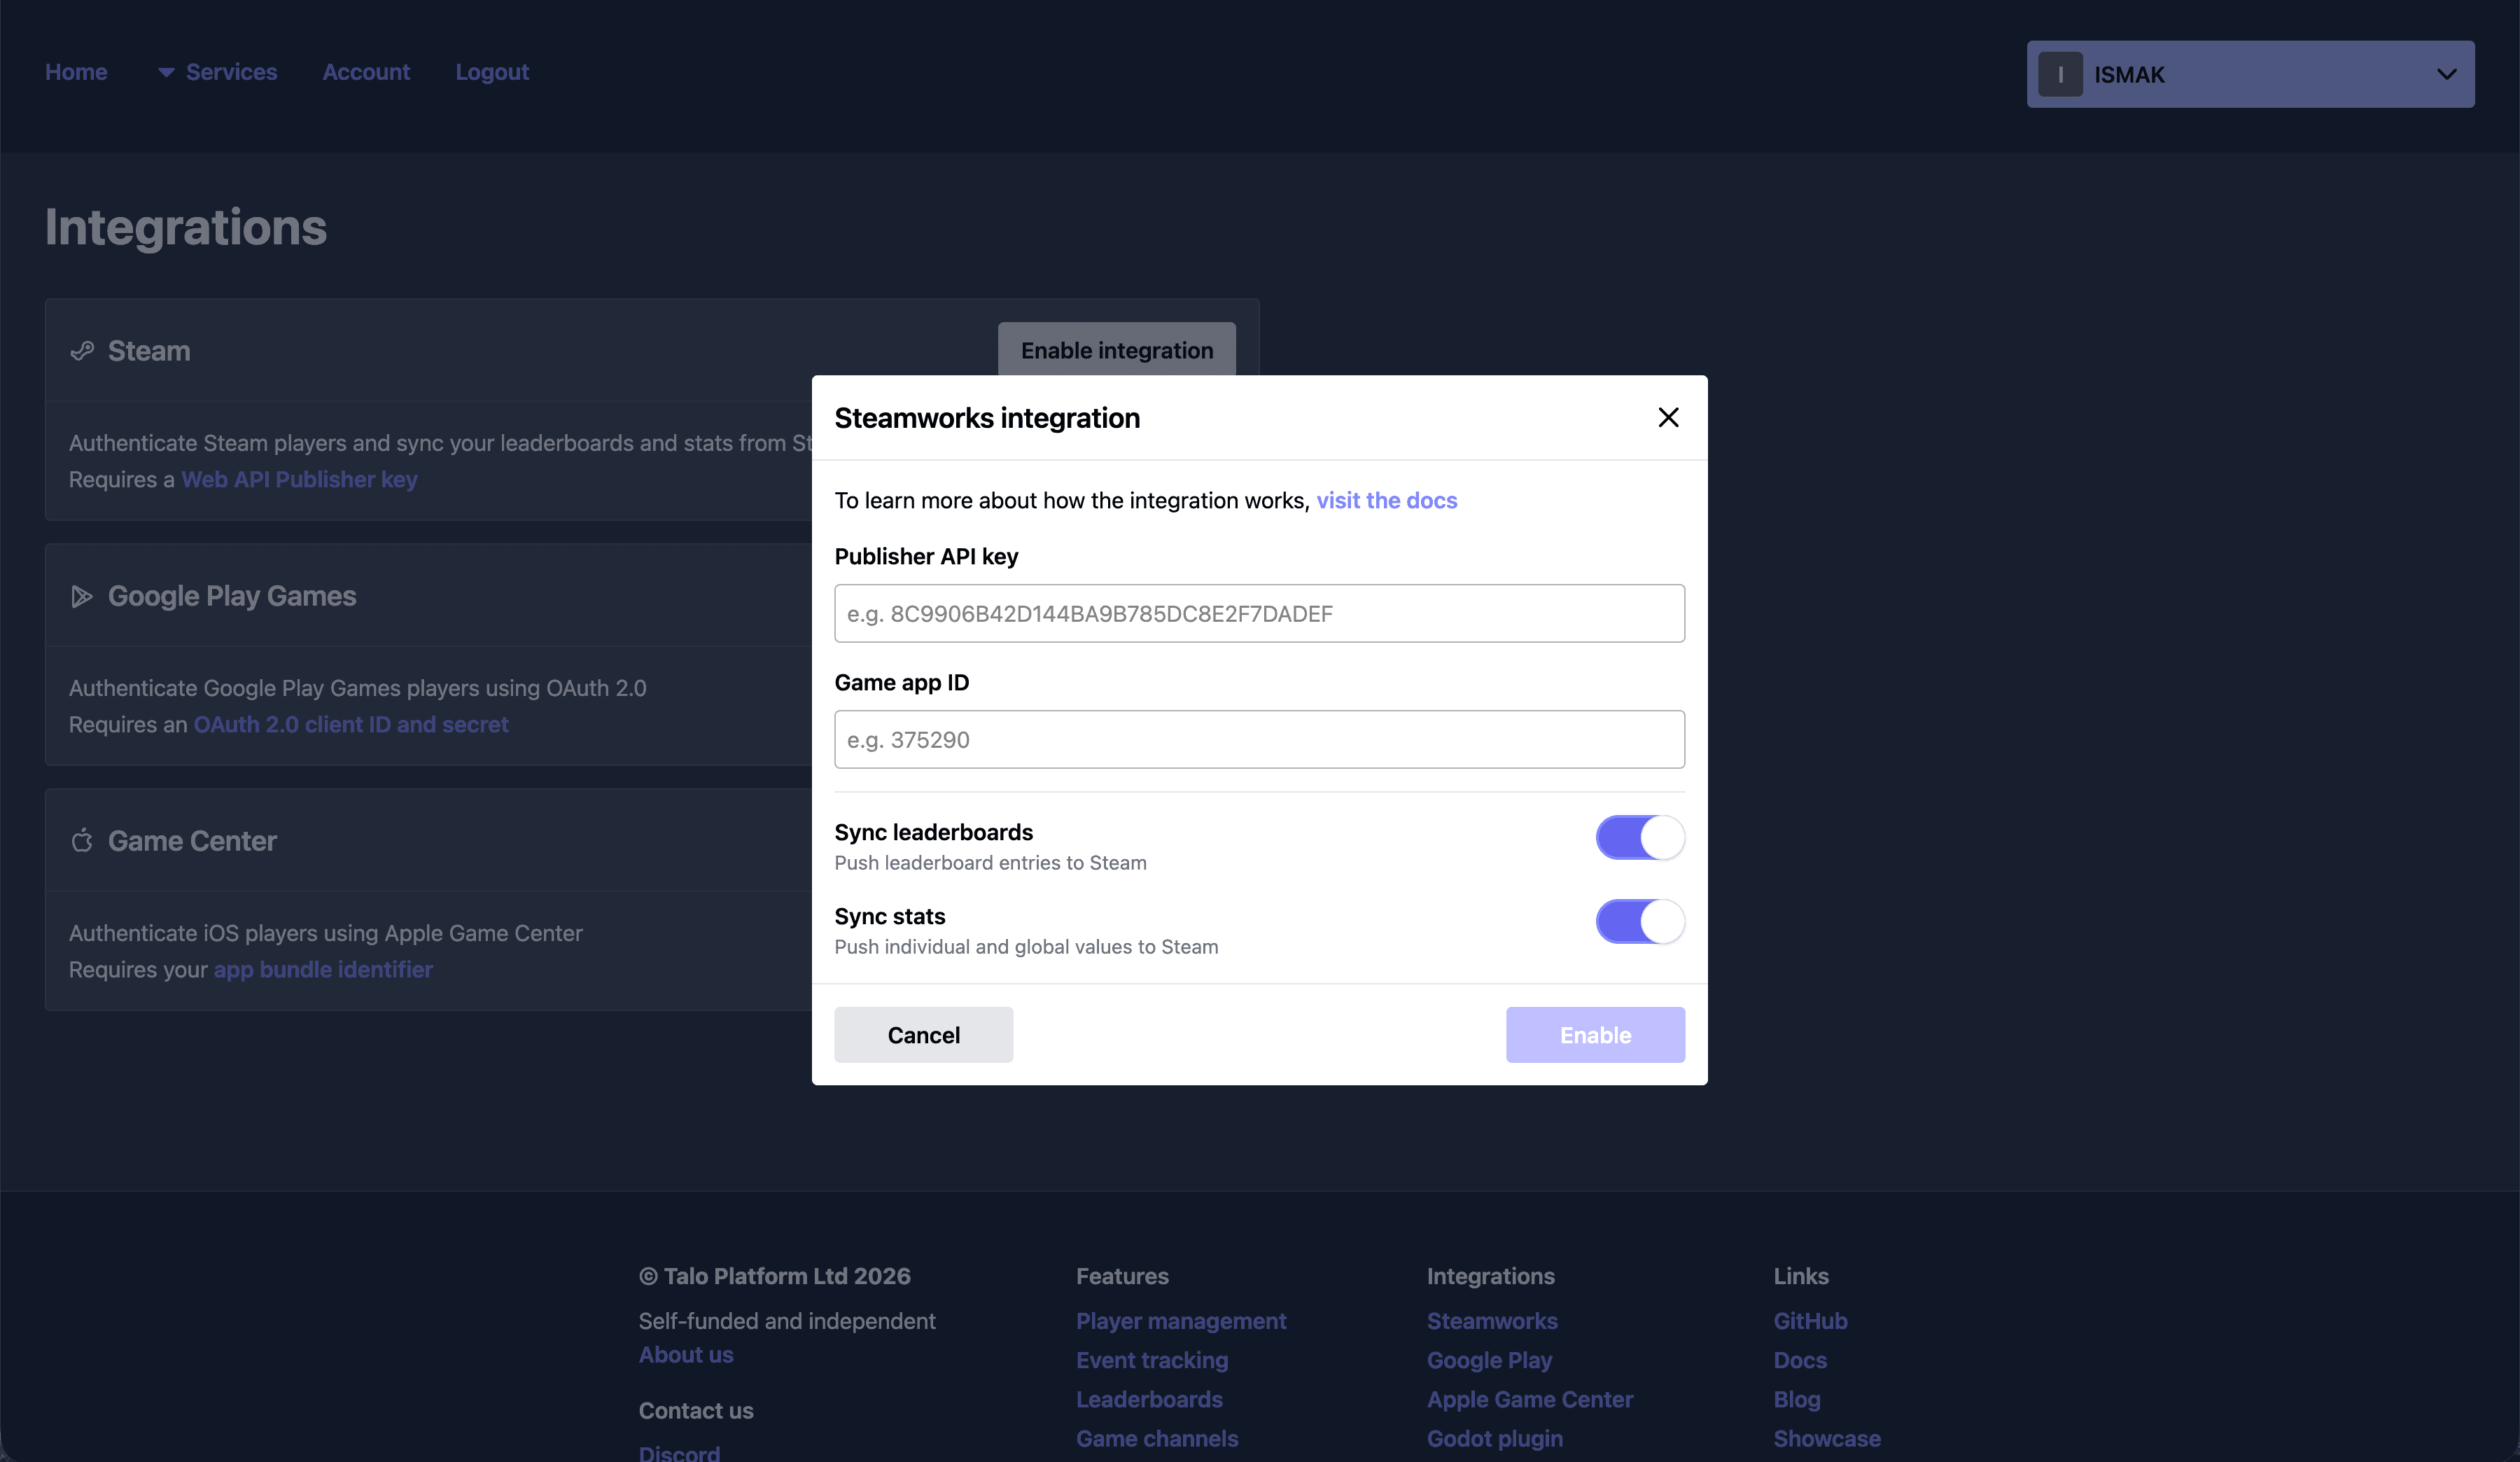Click the Publisher API key label
2520x1462 pixels.
pyautogui.click(x=926, y=556)
